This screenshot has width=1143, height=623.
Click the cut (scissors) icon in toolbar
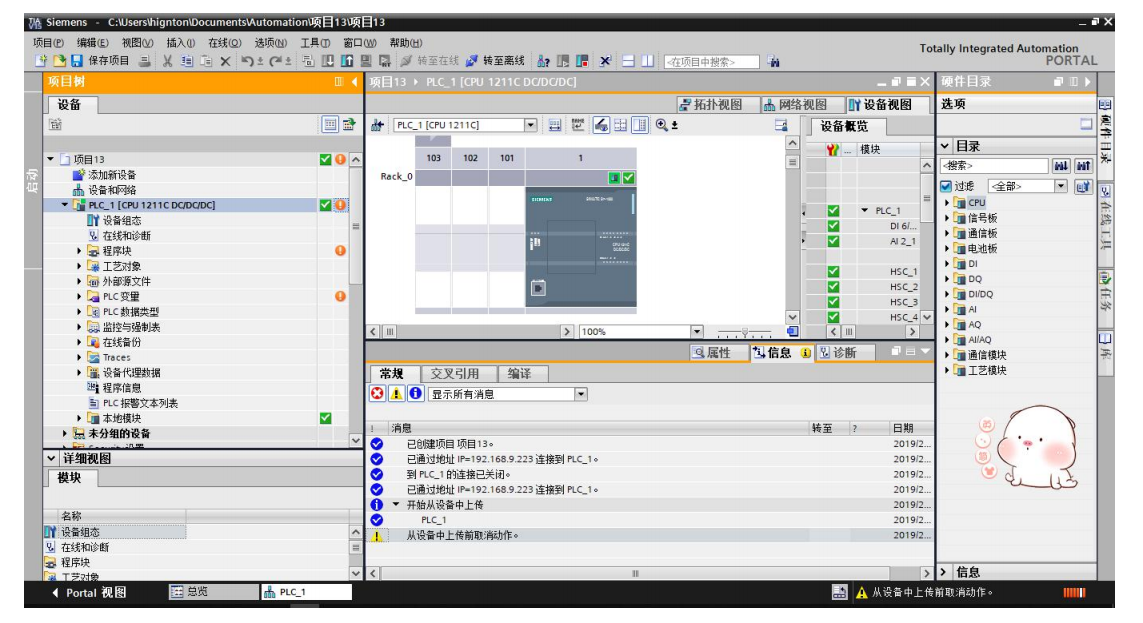coord(167,61)
